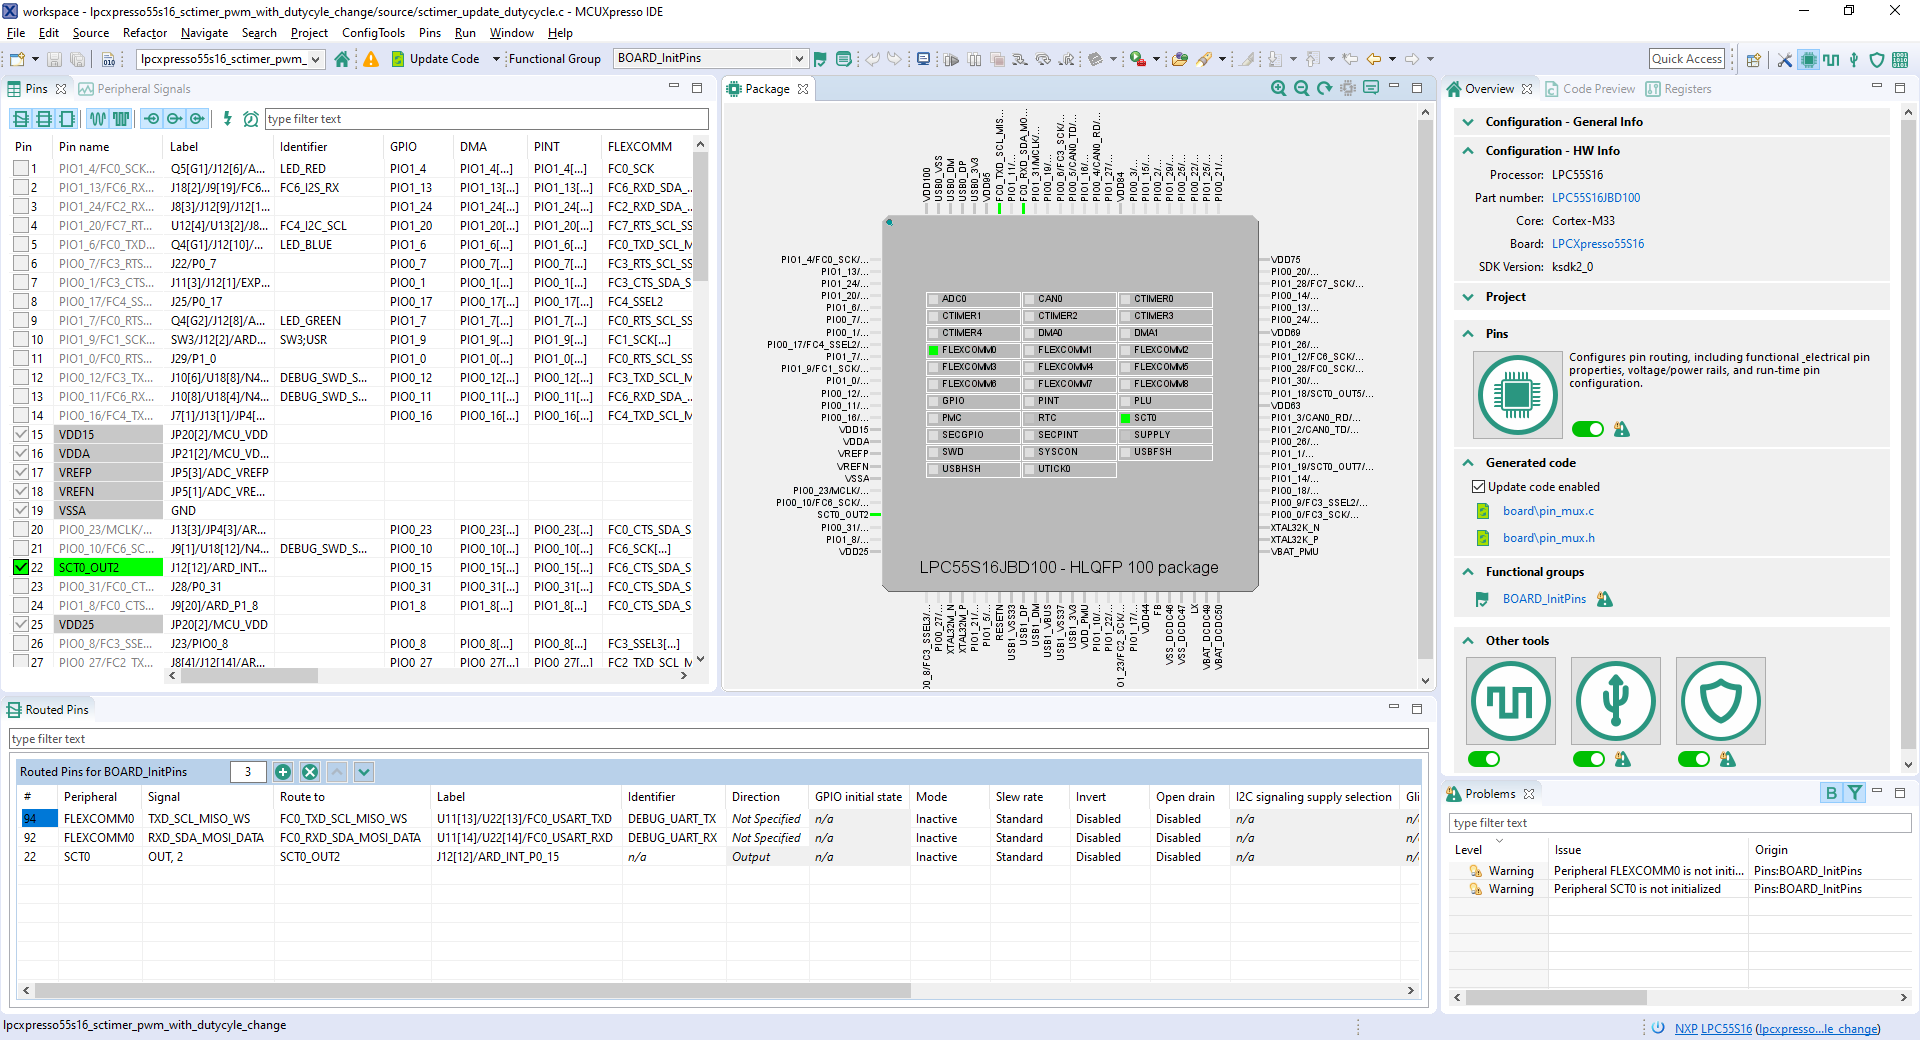Uncheck pin 22 SCT0_OUT2 checkbox
The height and width of the screenshot is (1040, 1920).
[x=21, y=567]
